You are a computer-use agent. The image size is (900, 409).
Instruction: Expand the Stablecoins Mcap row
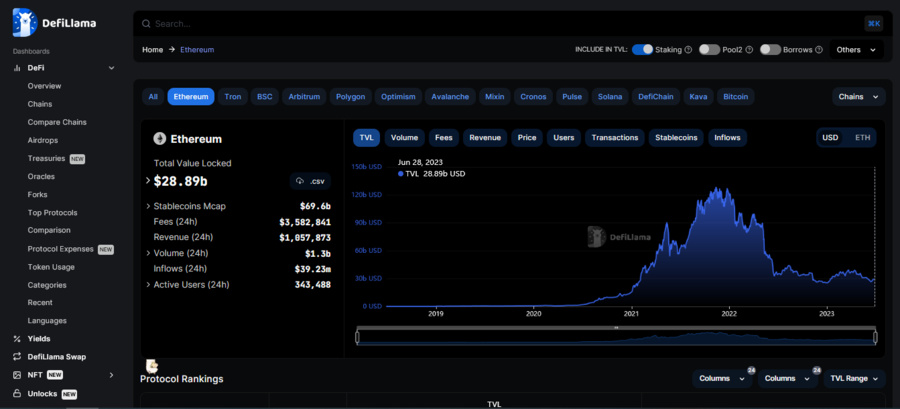pyautogui.click(x=148, y=207)
